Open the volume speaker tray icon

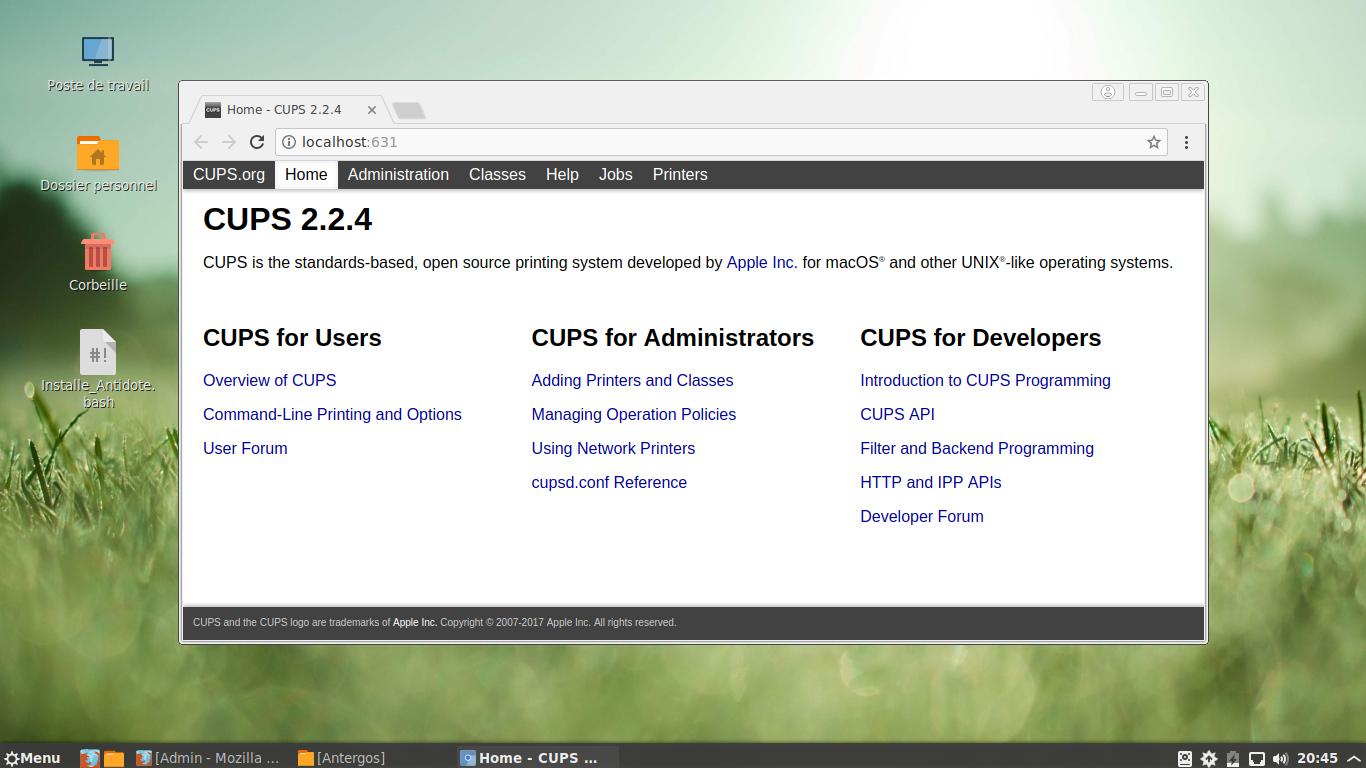click(x=1280, y=758)
